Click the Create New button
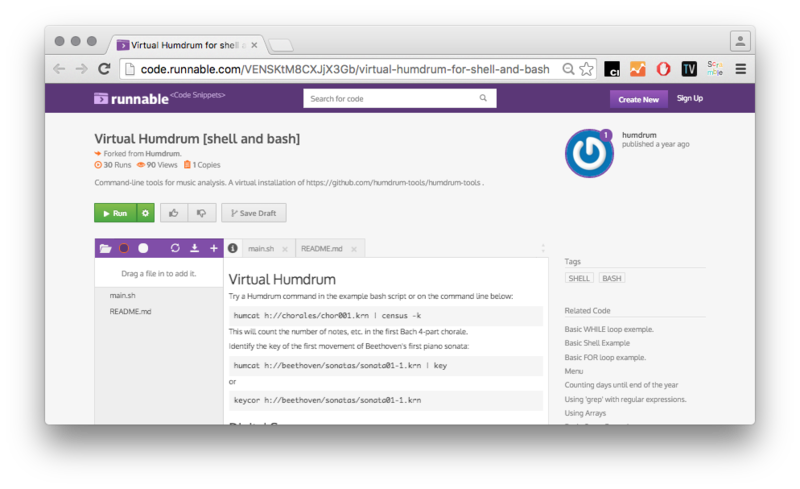 [638, 99]
